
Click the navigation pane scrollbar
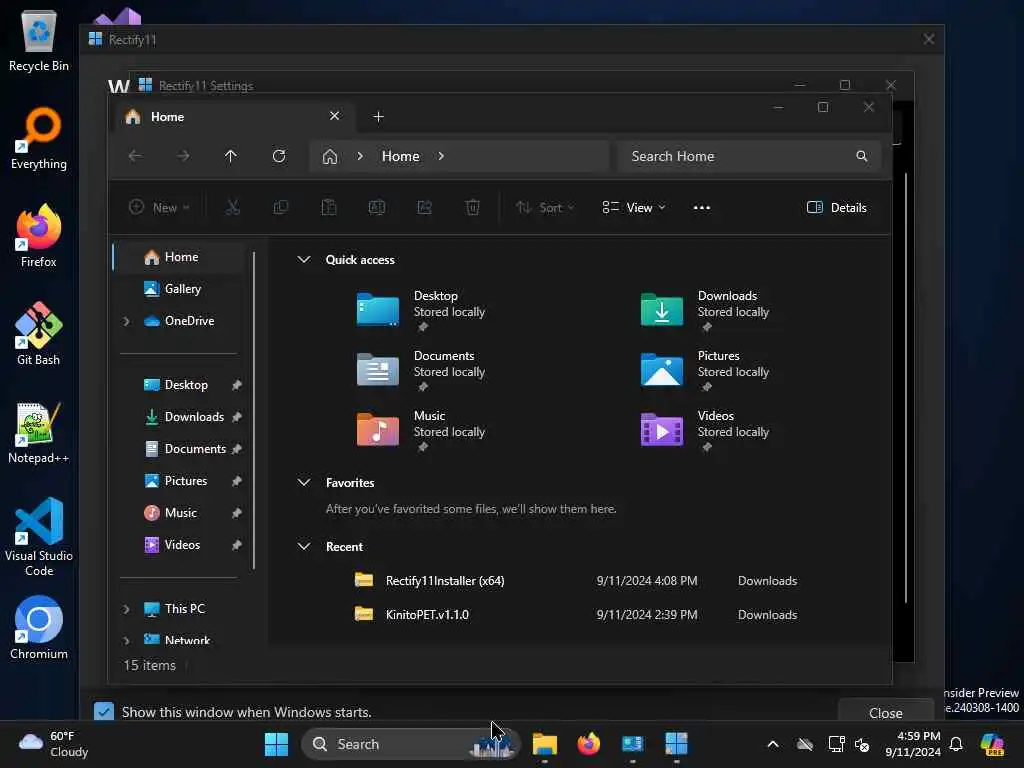(254, 411)
